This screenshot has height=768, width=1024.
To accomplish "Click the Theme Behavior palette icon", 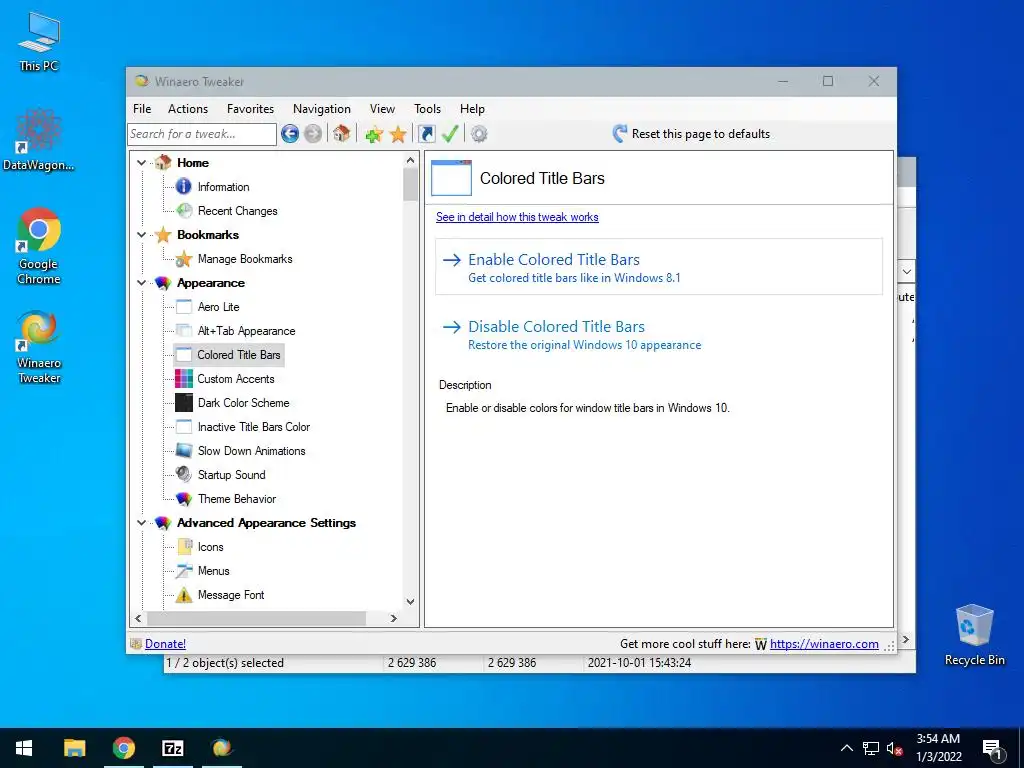I will tap(184, 499).
